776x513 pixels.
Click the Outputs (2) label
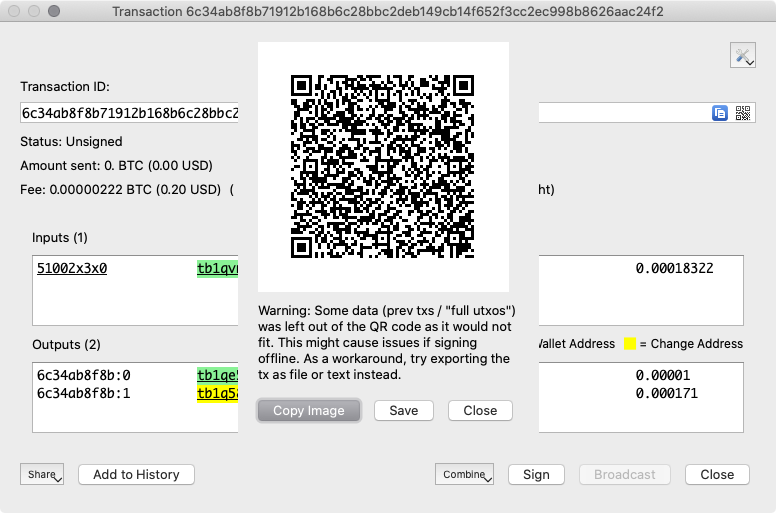point(66,344)
